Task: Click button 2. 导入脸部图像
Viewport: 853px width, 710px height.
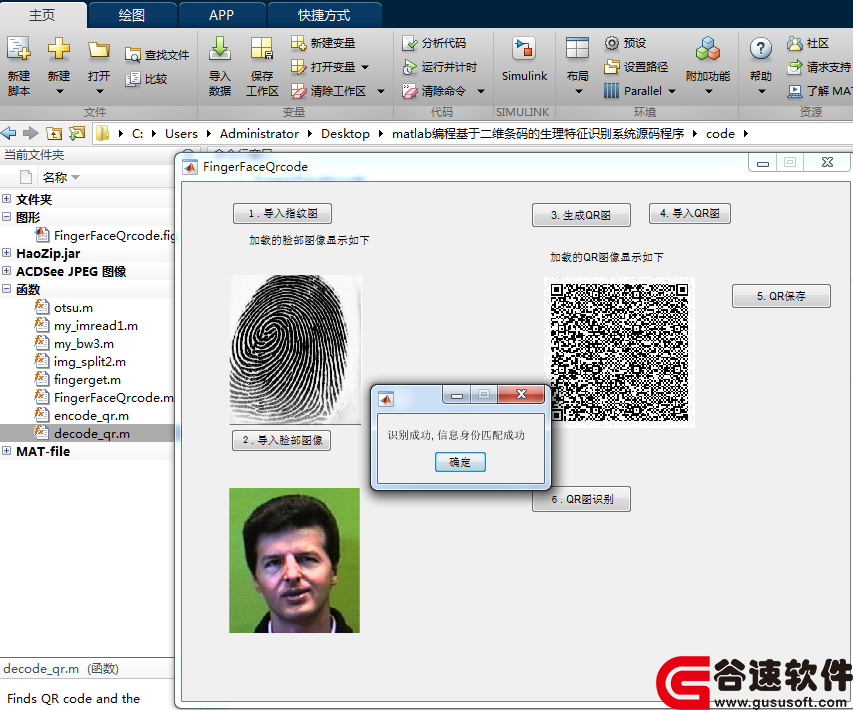Action: [282, 440]
